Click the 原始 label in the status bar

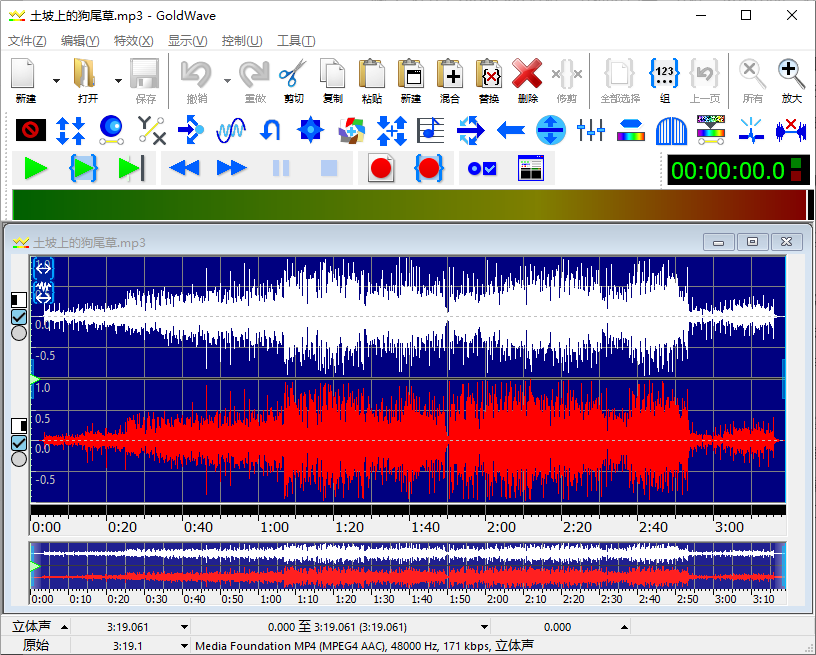click(x=36, y=645)
